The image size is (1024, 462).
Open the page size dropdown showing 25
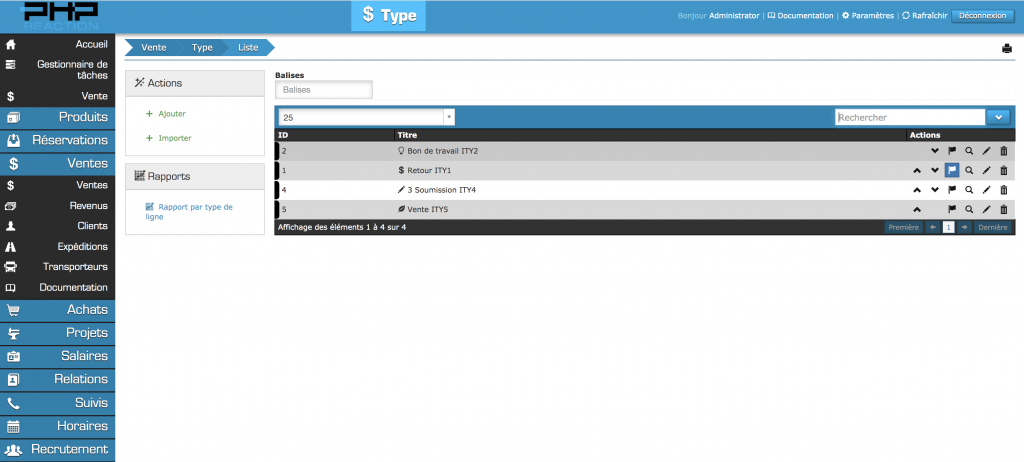pyautogui.click(x=366, y=117)
